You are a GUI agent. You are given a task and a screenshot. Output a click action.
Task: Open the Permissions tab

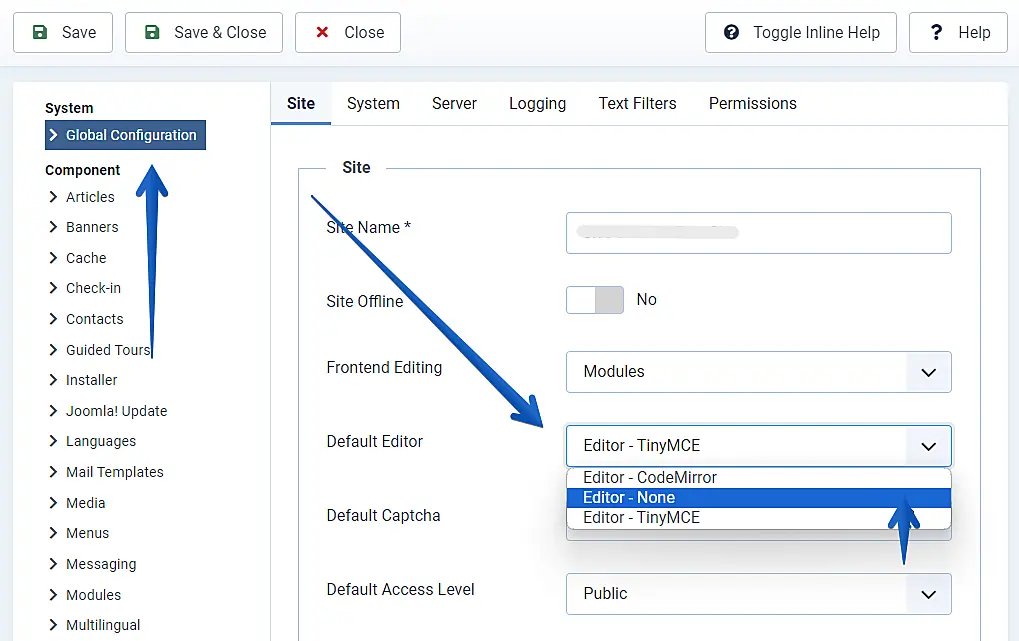pyautogui.click(x=752, y=104)
